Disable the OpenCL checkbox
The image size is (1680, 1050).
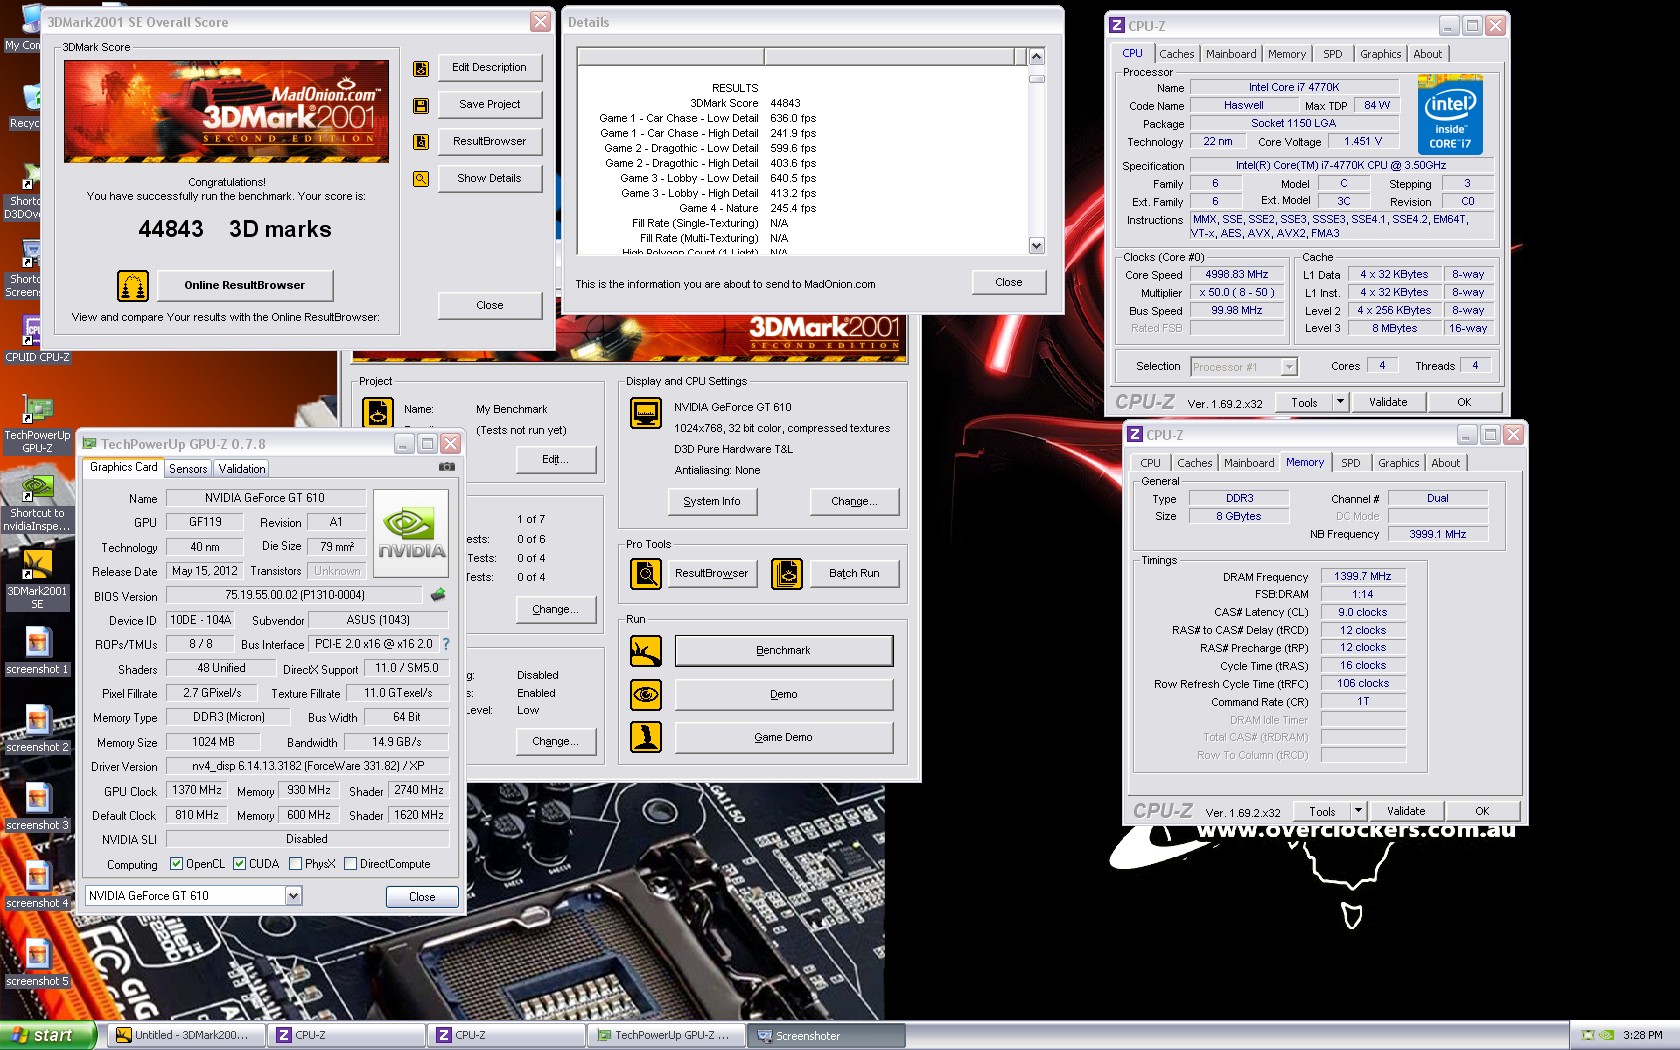177,864
